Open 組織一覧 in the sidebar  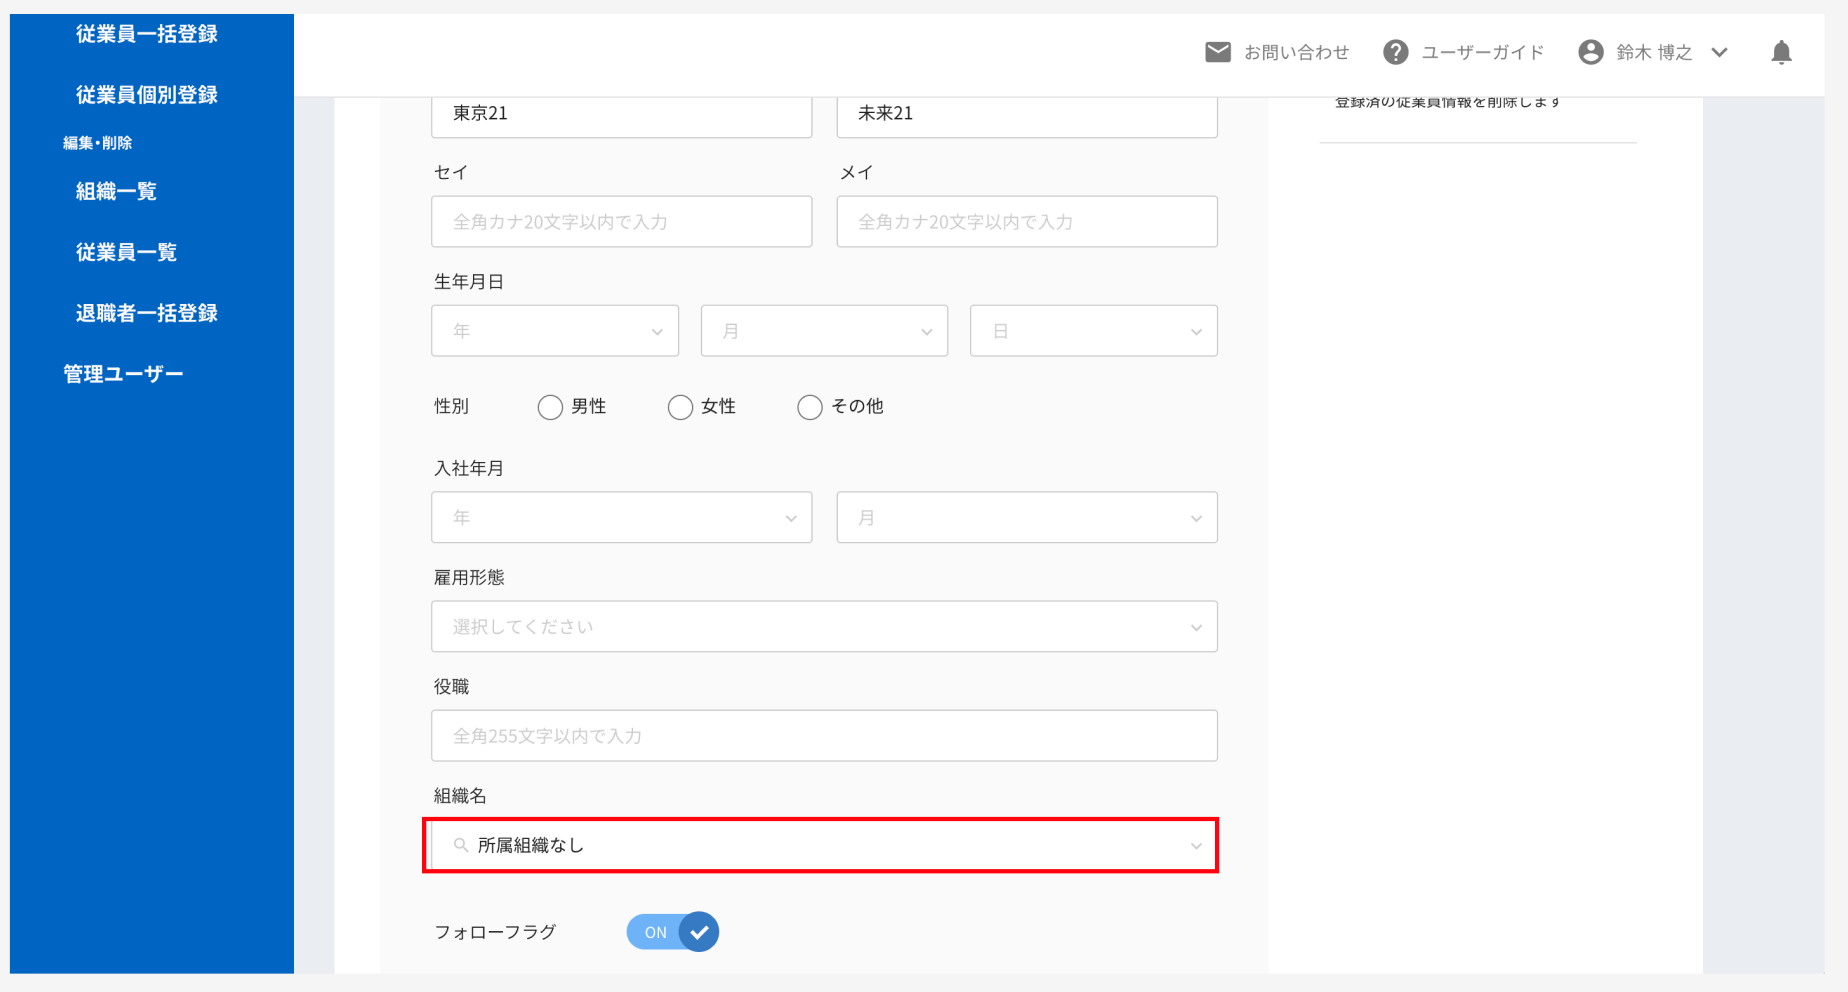(x=116, y=191)
